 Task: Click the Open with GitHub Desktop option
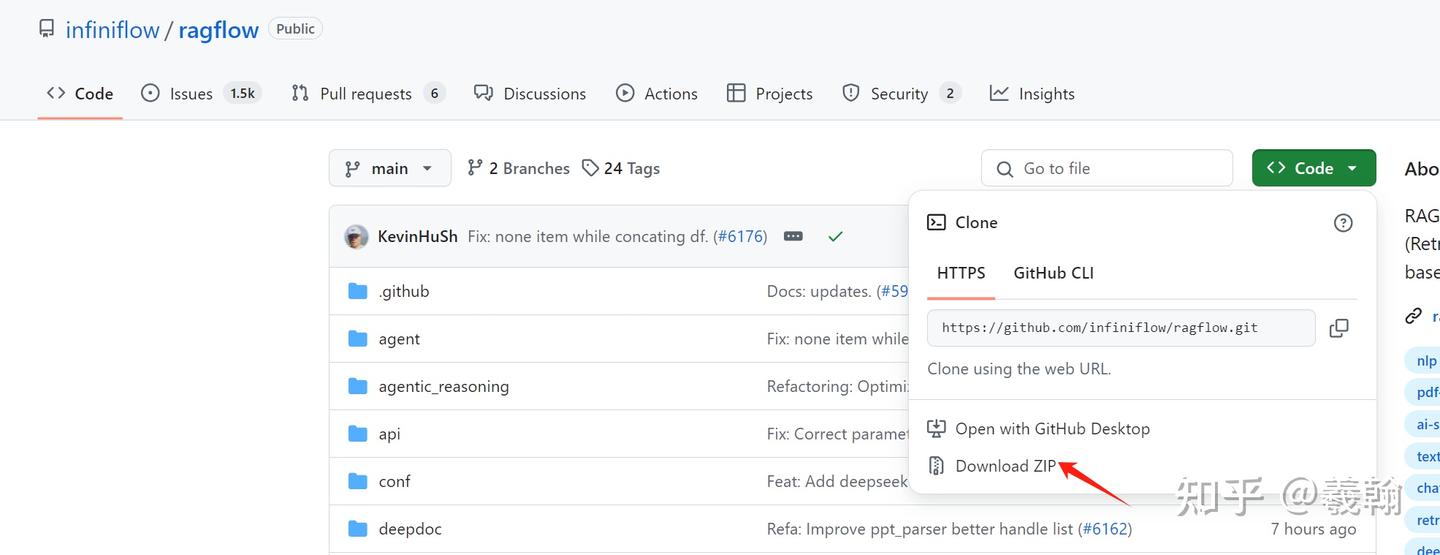(1051, 429)
